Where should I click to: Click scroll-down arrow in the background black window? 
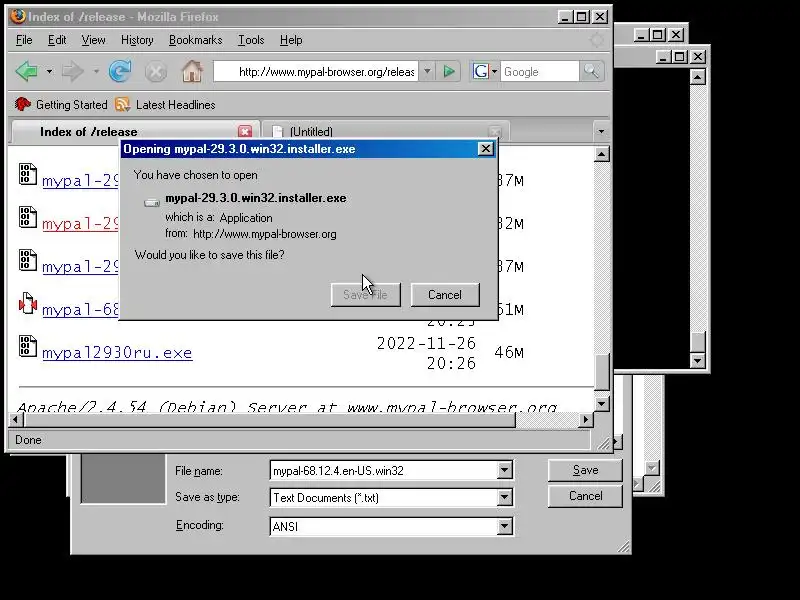tap(697, 360)
